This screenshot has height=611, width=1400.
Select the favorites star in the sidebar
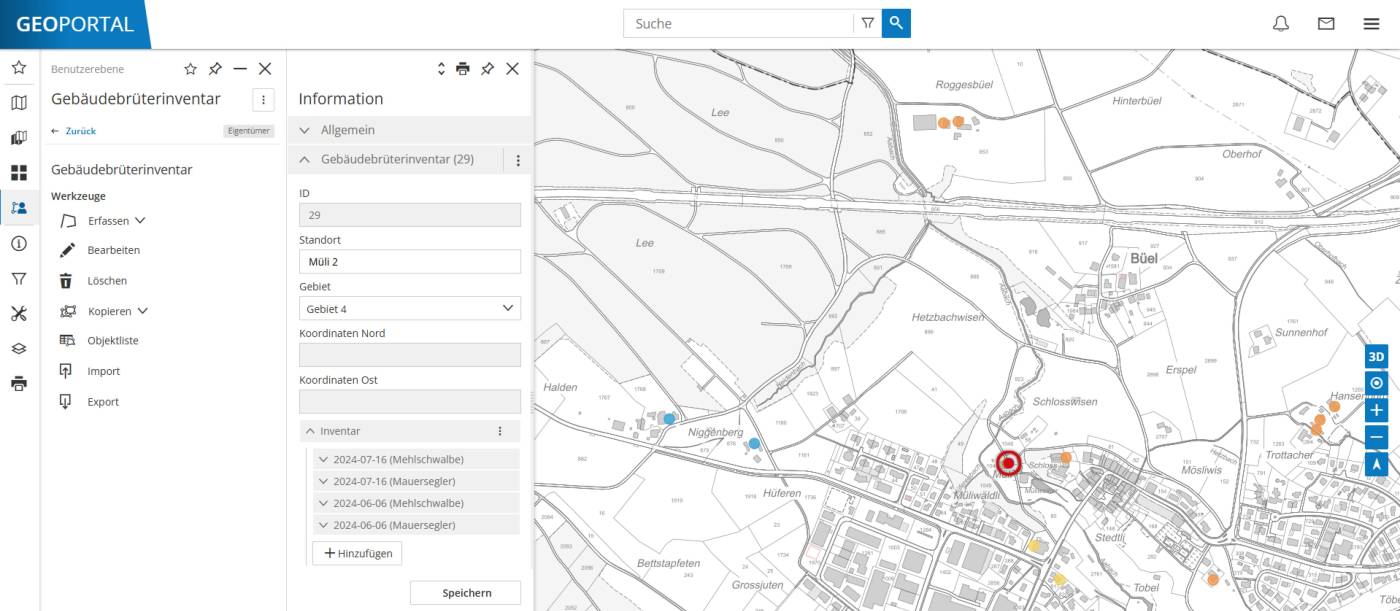18,68
